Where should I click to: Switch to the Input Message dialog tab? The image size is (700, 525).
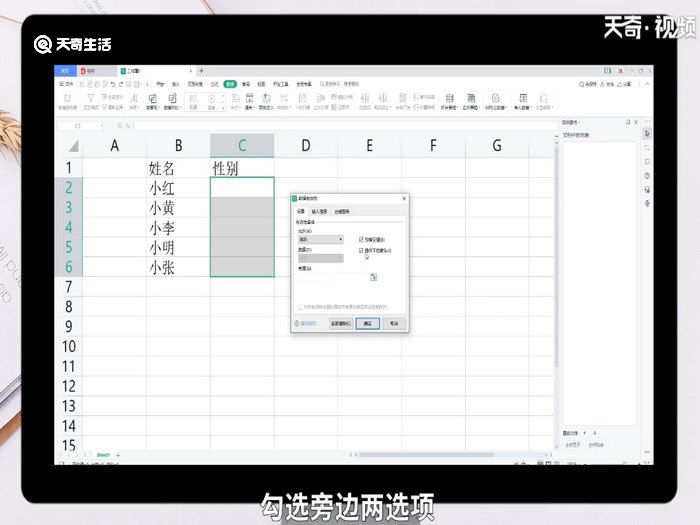pos(319,211)
